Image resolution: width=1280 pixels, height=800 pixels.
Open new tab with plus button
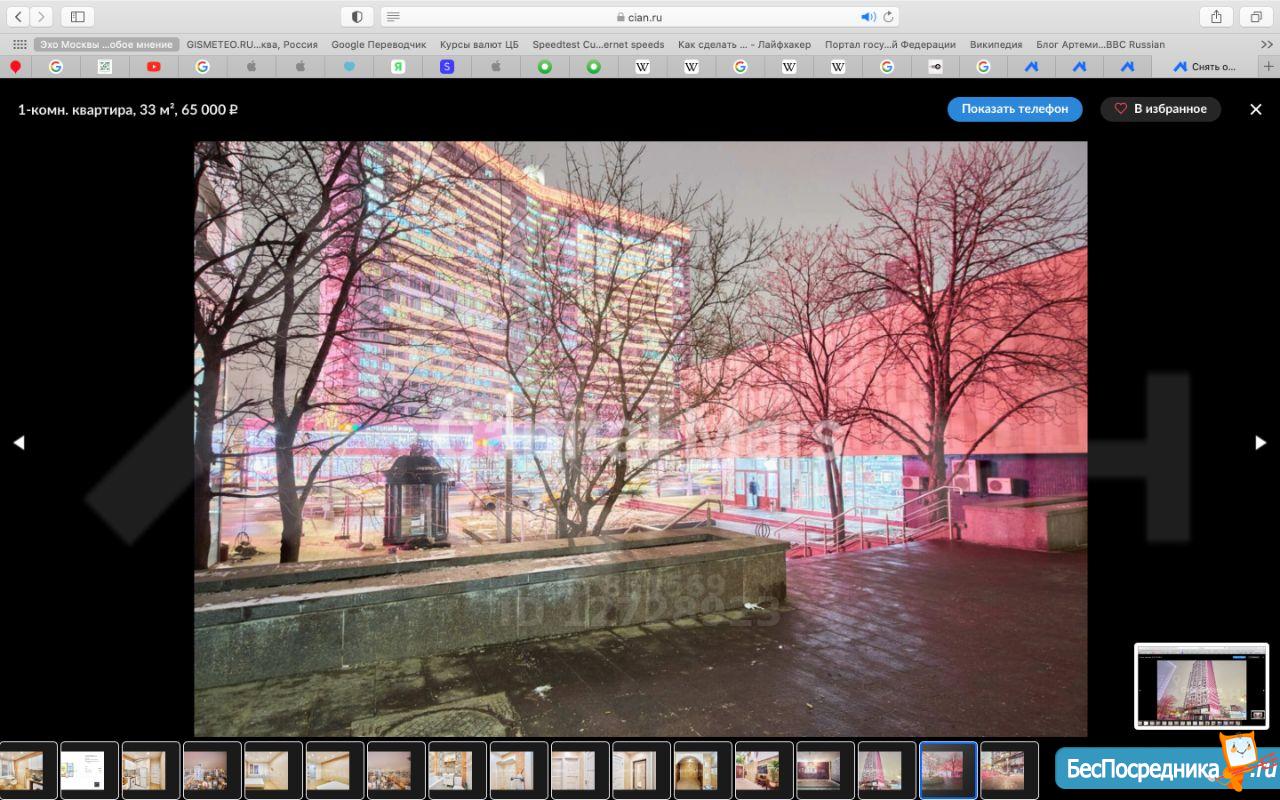point(1269,66)
